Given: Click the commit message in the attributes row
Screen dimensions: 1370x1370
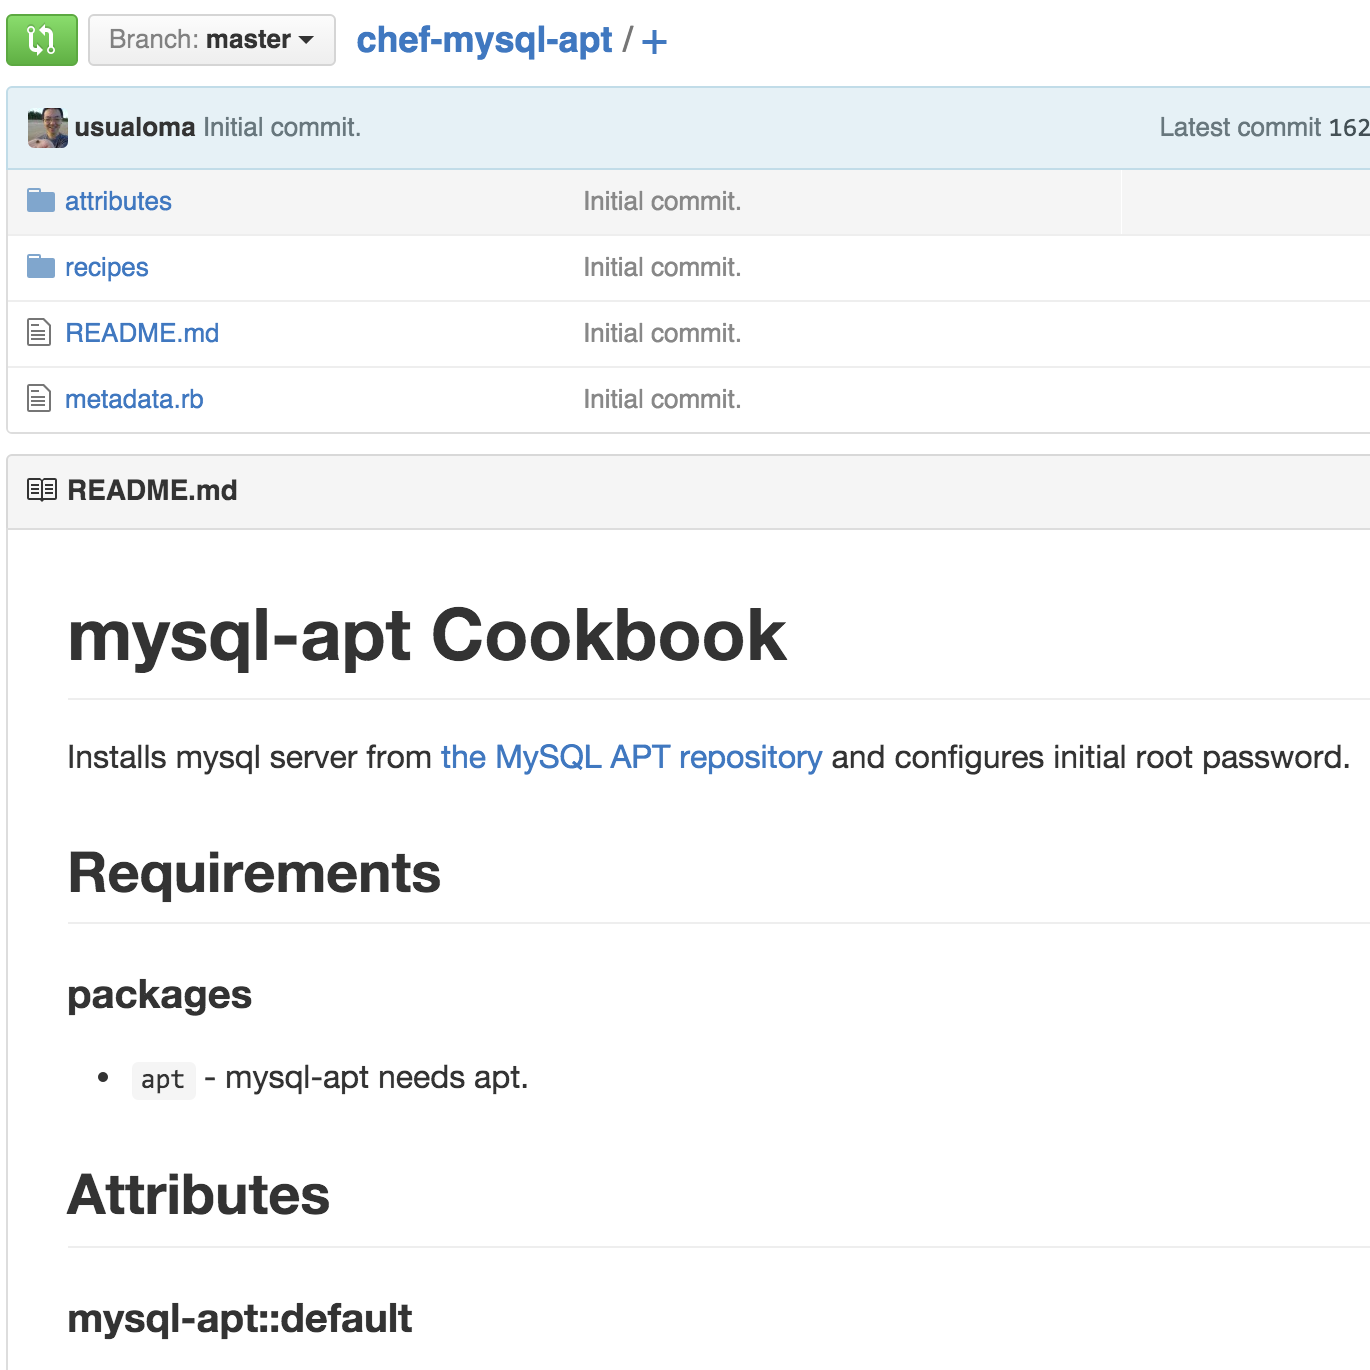Looking at the screenshot, I should click(662, 202).
